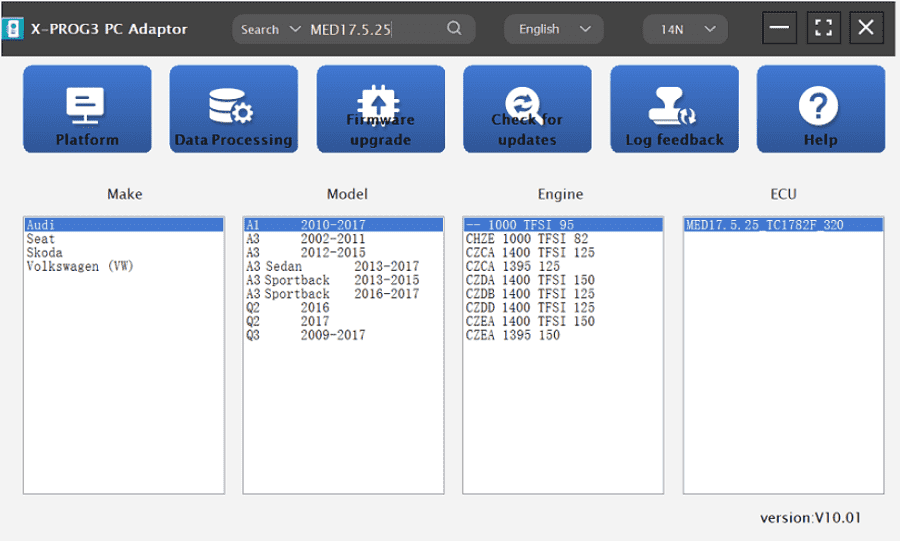This screenshot has width=900, height=541.
Task: Click the X-PROG3 app logo icon
Action: 13,29
